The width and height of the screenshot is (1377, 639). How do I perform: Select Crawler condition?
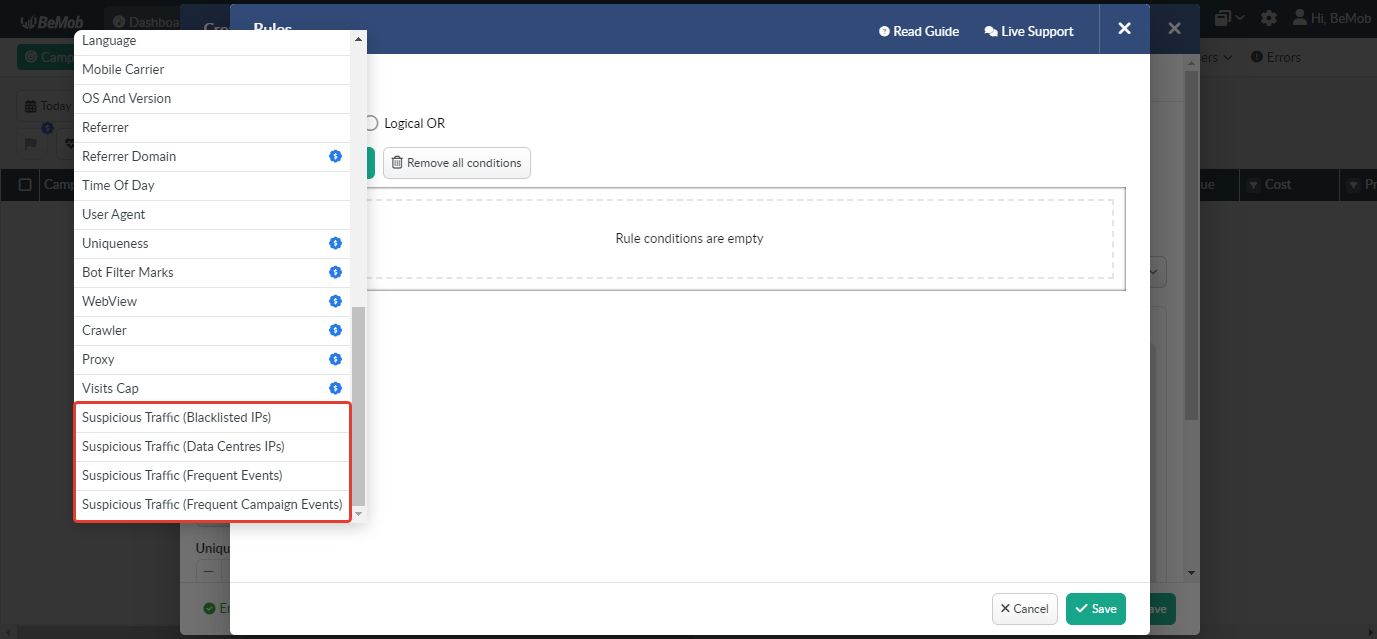coord(212,331)
